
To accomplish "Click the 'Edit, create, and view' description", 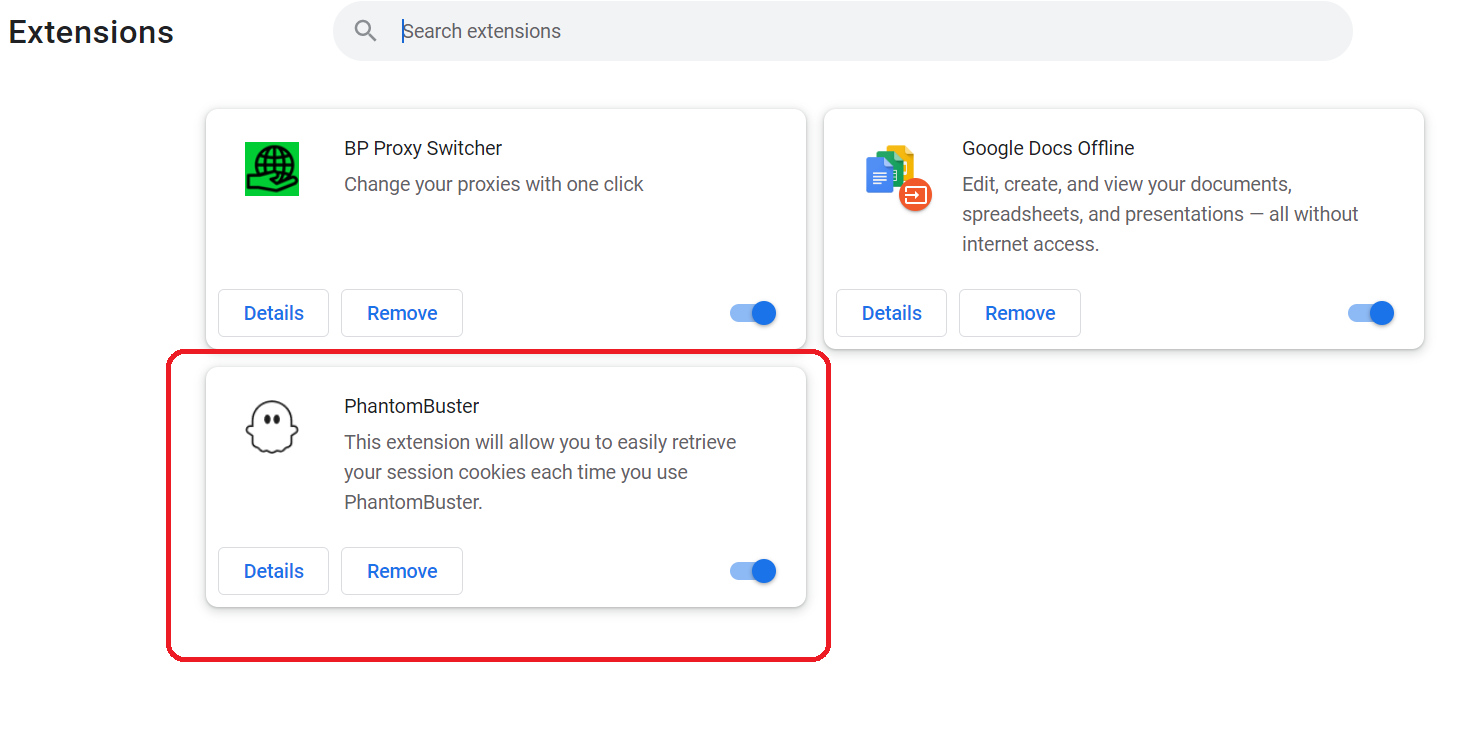I will tap(1160, 214).
